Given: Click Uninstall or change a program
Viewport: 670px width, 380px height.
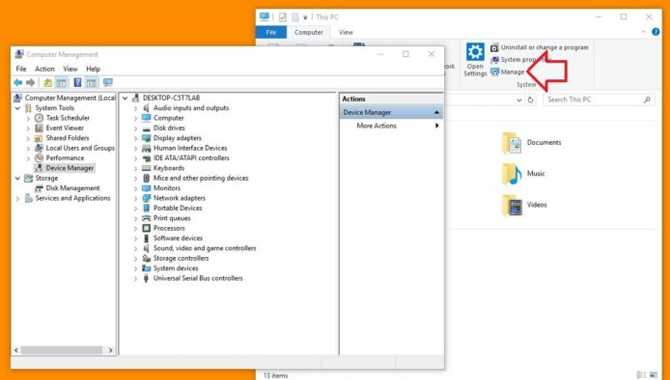Looking at the screenshot, I should click(540, 47).
